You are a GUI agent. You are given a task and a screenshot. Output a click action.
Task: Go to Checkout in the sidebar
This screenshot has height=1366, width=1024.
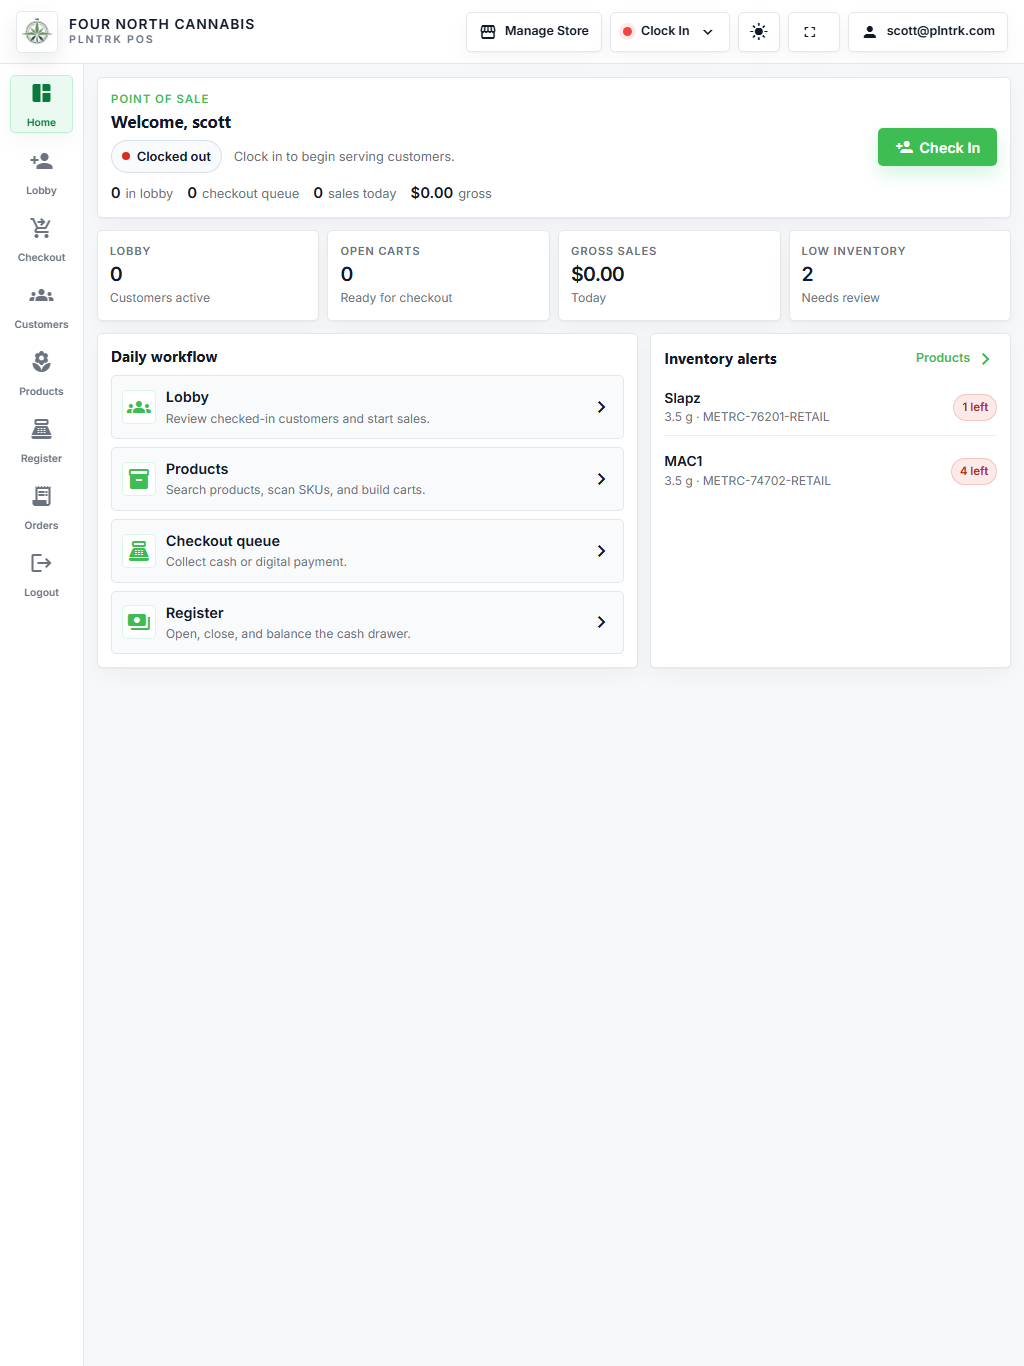[x=41, y=239]
